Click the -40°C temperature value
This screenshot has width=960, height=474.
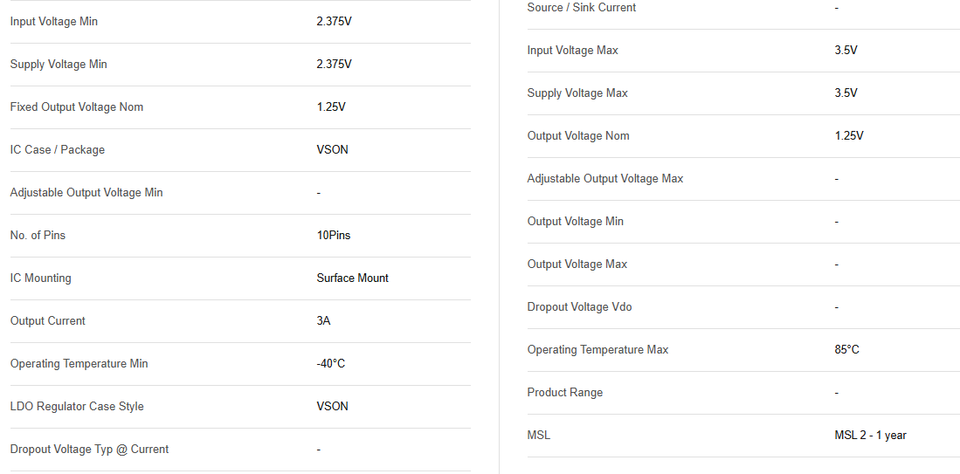click(x=330, y=364)
